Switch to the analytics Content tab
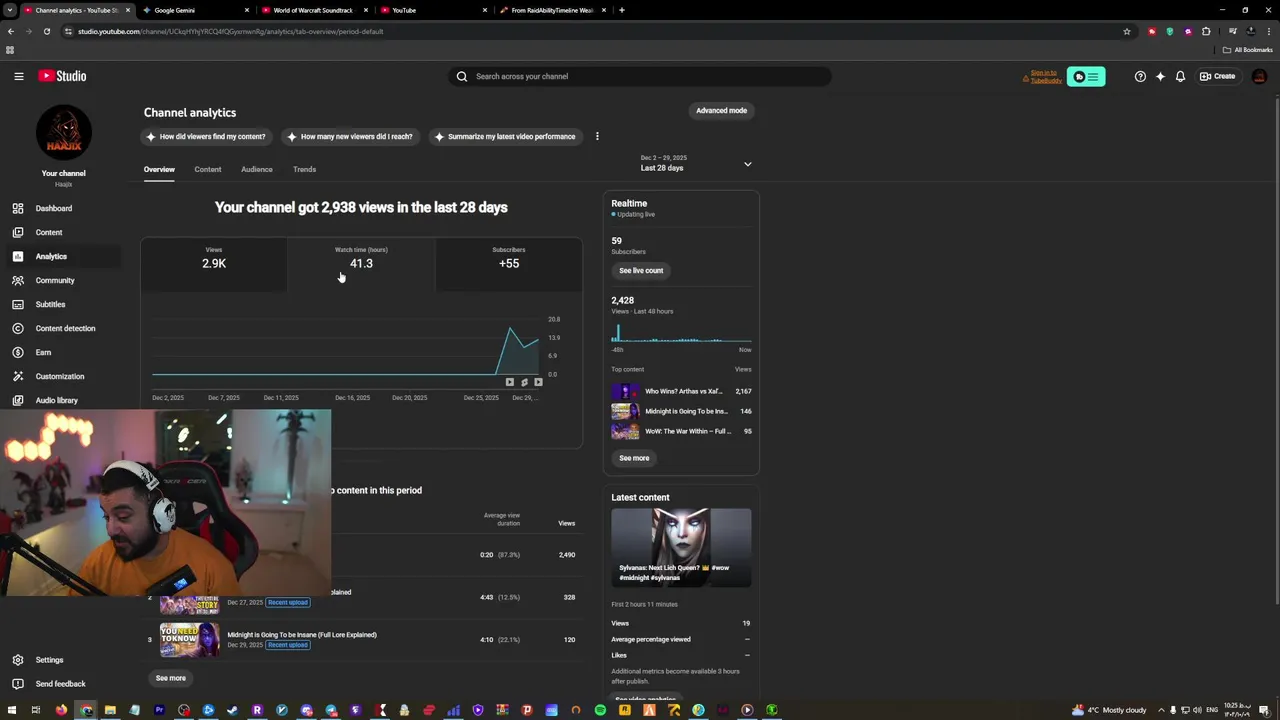1280x720 pixels. [x=208, y=169]
